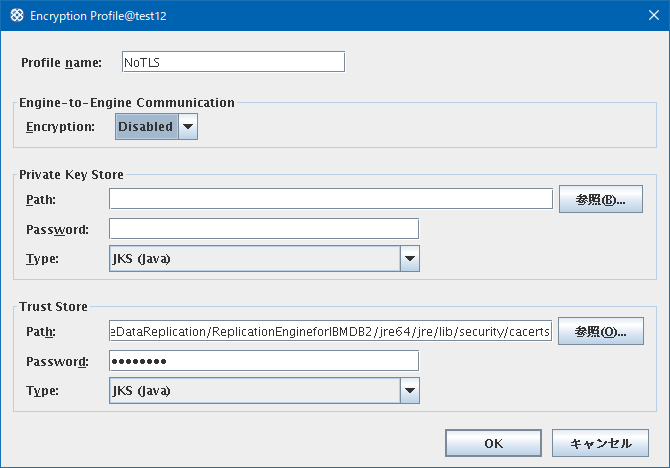Viewport: 670px width, 468px height.
Task: Browse for Private Key Store path with 参照(B)
Action: point(601,199)
